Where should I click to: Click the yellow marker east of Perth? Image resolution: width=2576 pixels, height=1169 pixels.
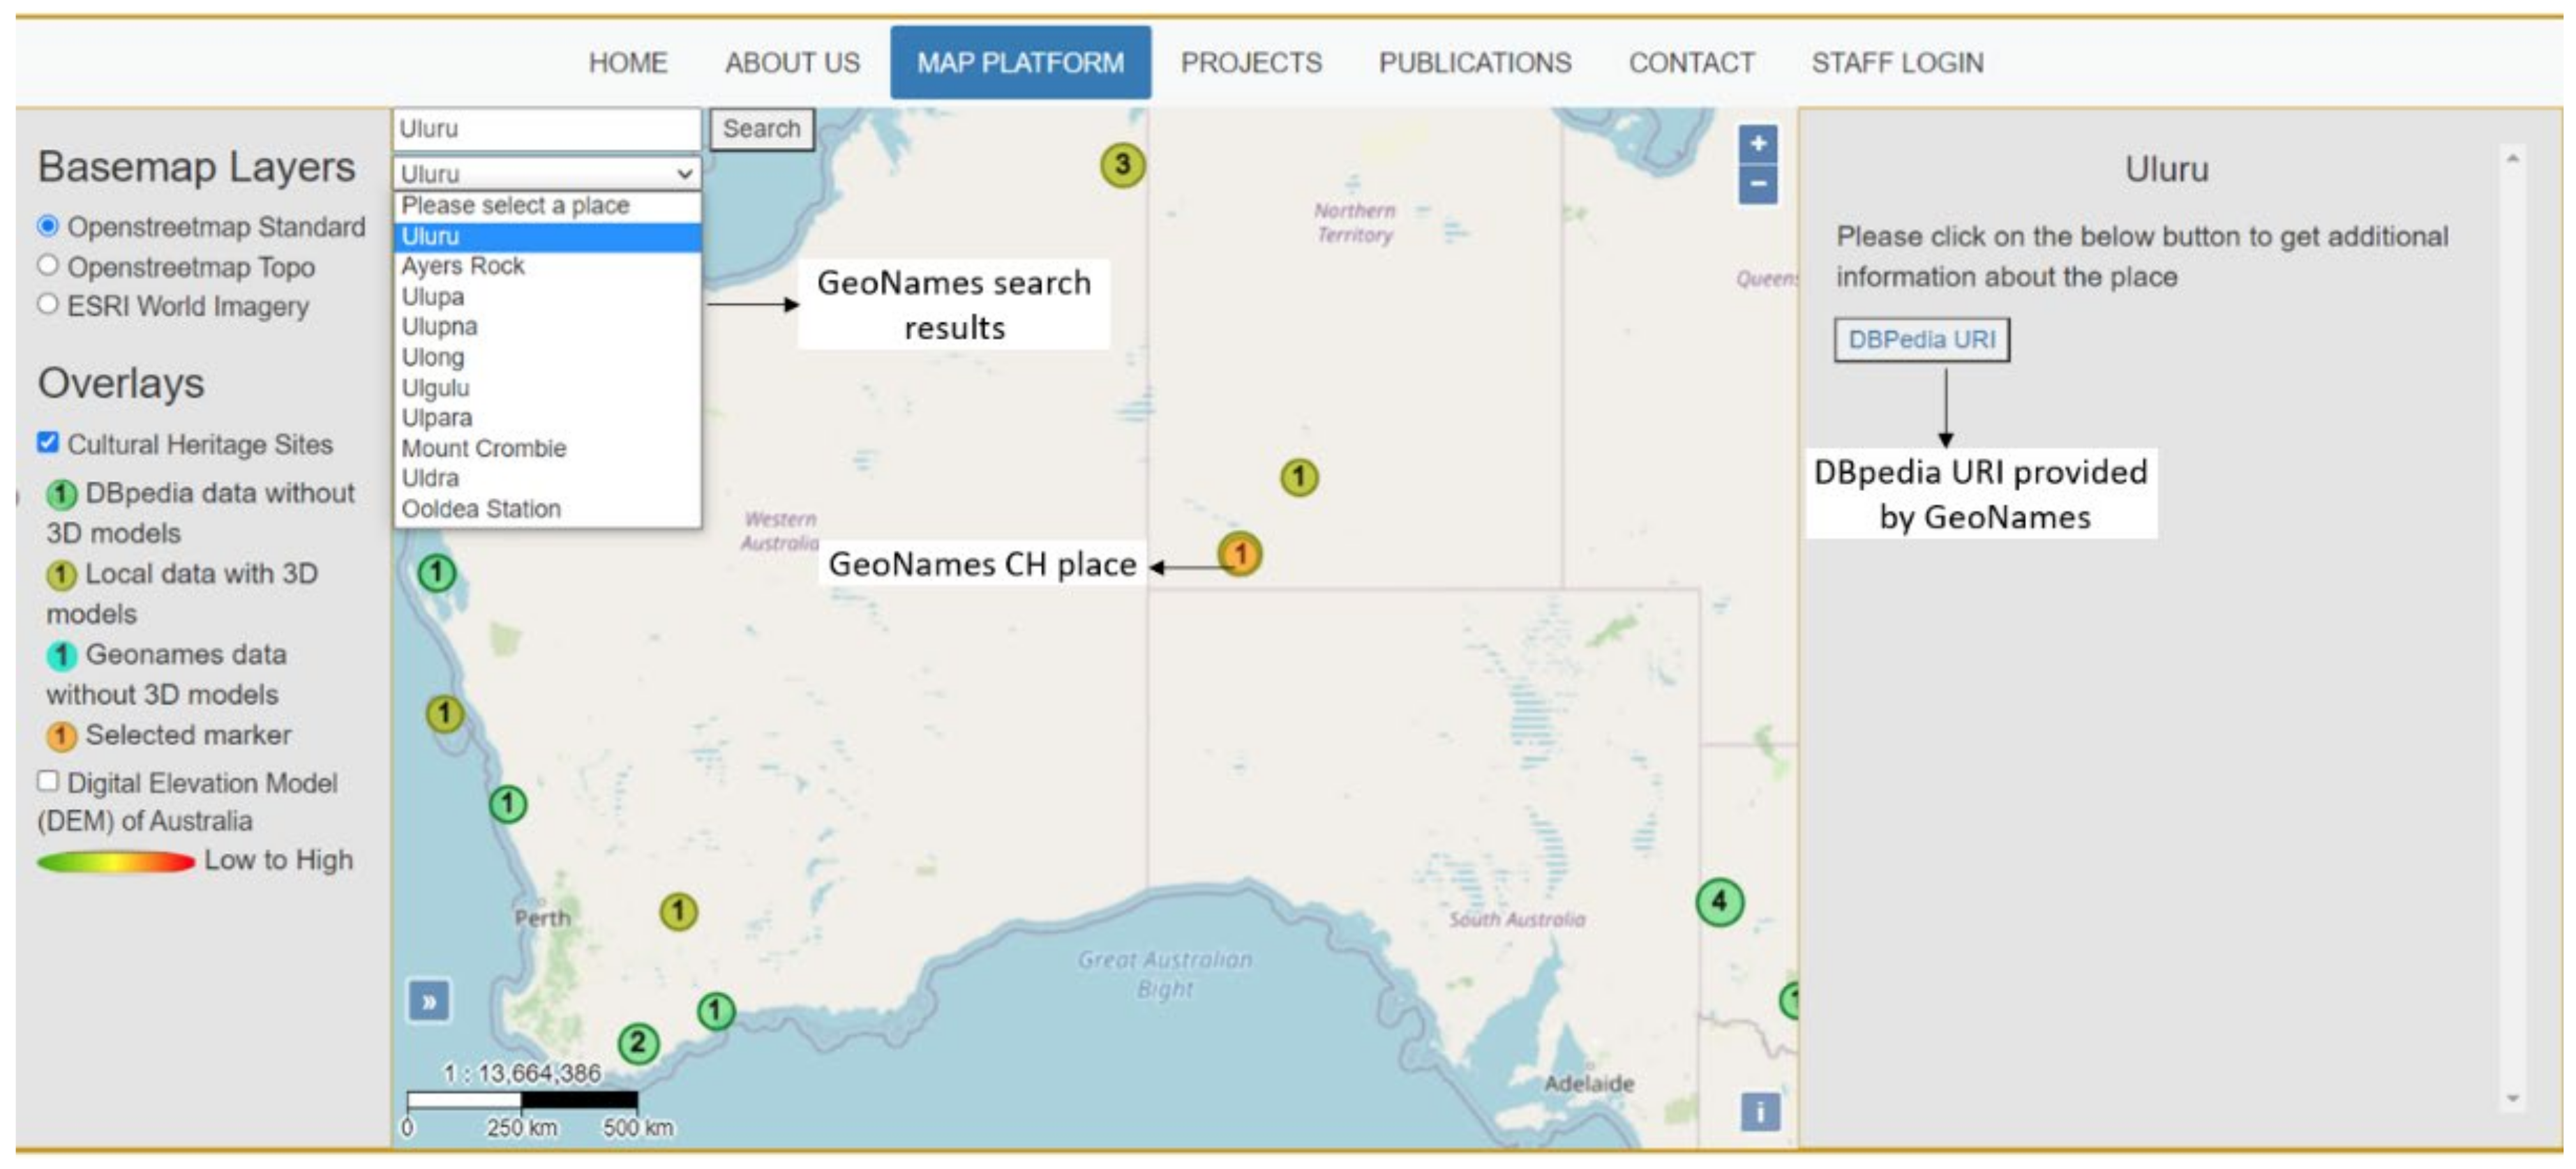678,911
